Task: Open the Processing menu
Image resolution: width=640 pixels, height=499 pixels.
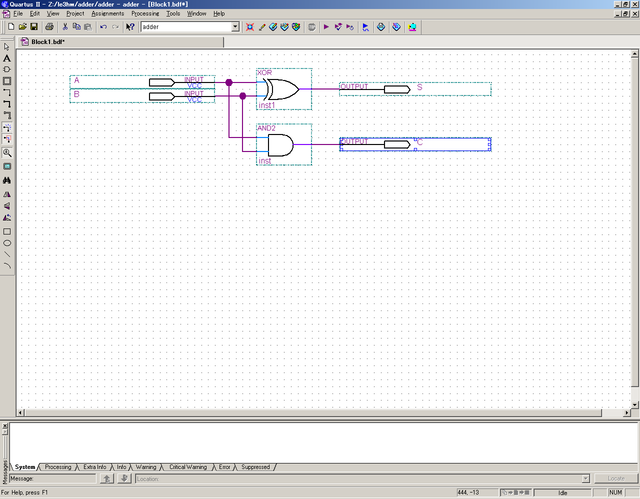Action: coord(145,13)
